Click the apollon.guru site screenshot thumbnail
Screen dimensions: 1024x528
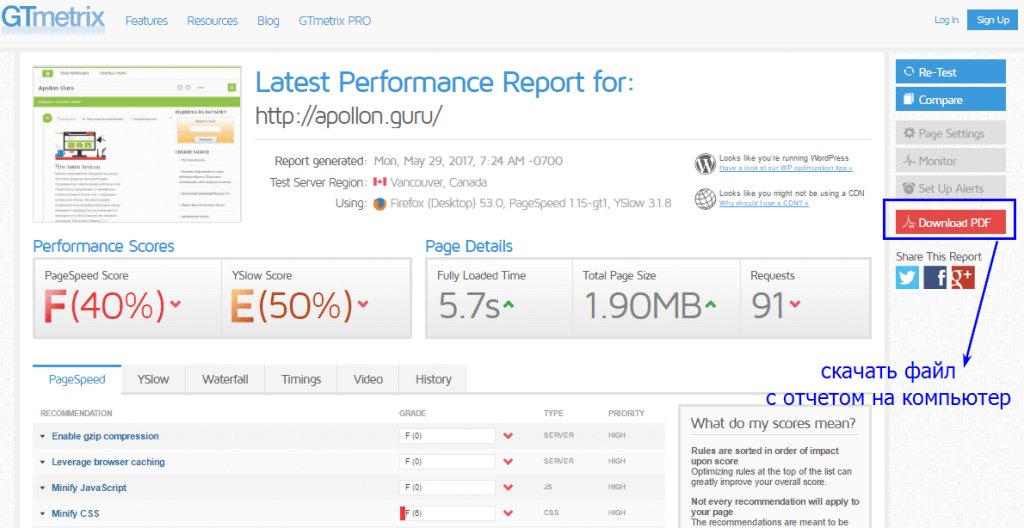[x=137, y=144]
